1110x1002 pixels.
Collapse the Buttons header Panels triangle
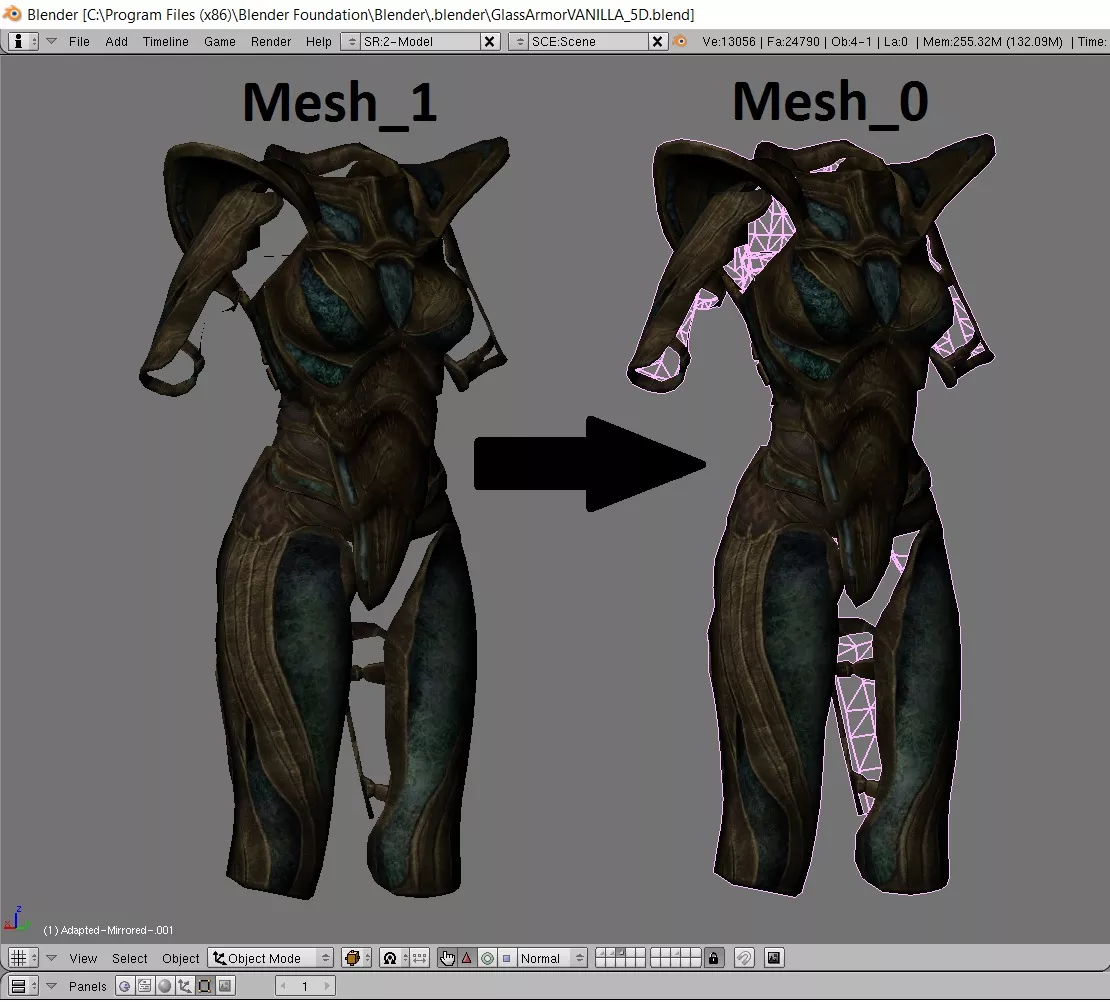tap(52, 986)
